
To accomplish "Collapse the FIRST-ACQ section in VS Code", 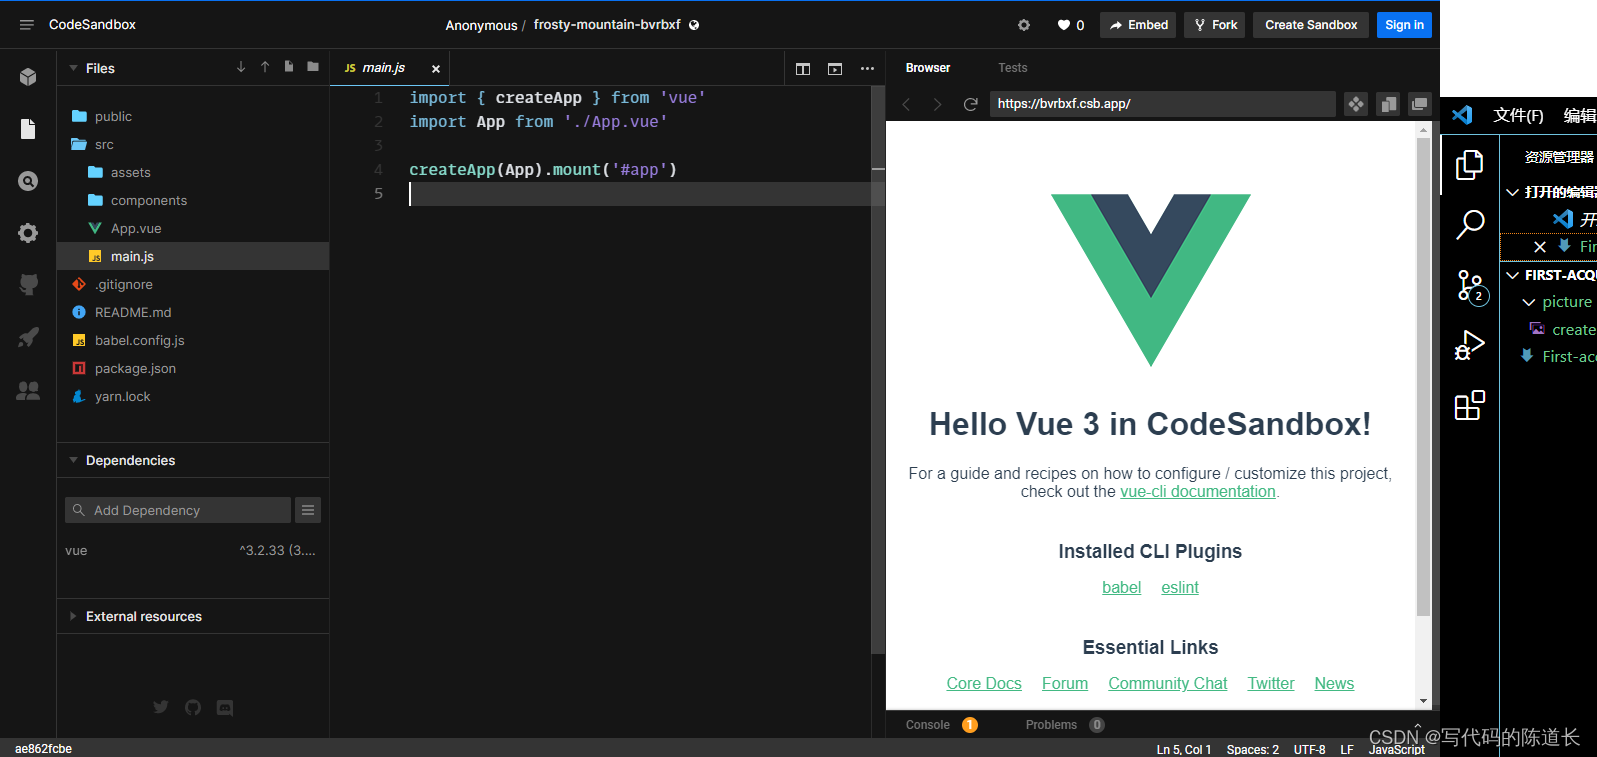I will pos(1513,275).
